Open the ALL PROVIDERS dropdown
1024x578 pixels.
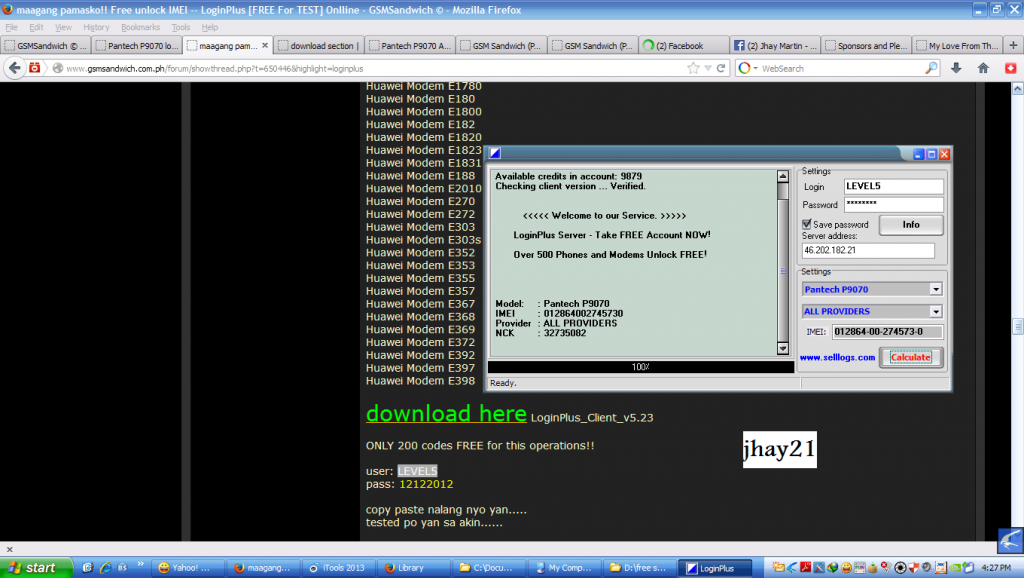[x=935, y=312]
